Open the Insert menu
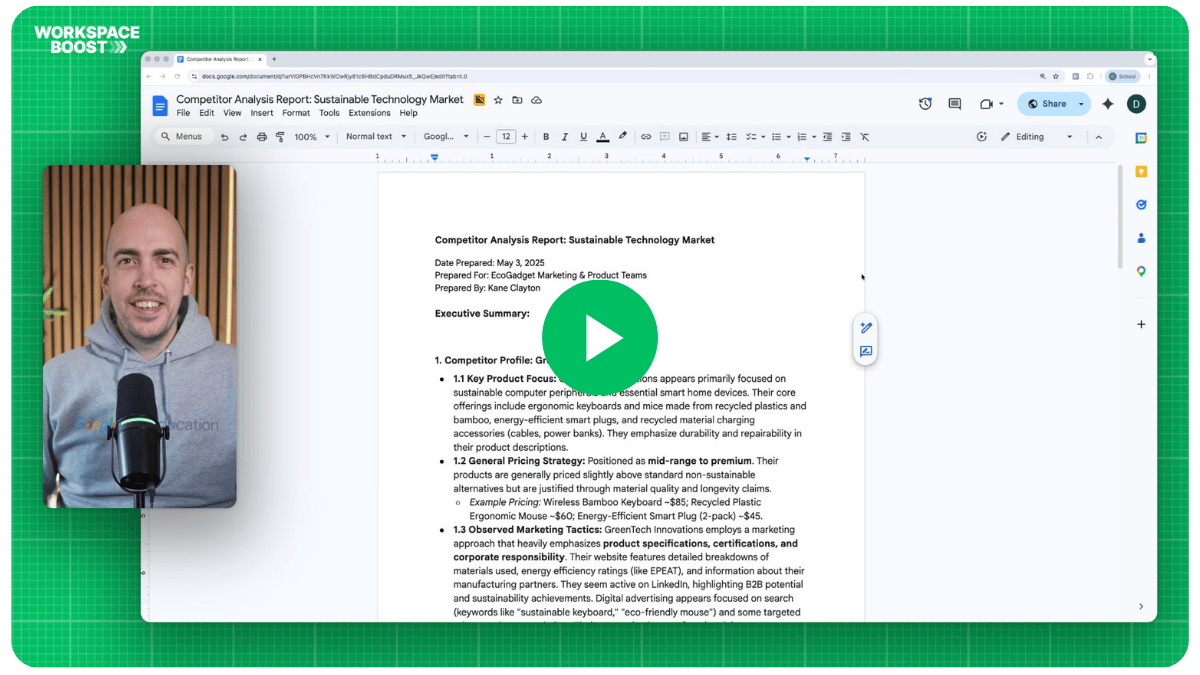The height and width of the screenshot is (675, 1200). 262,113
